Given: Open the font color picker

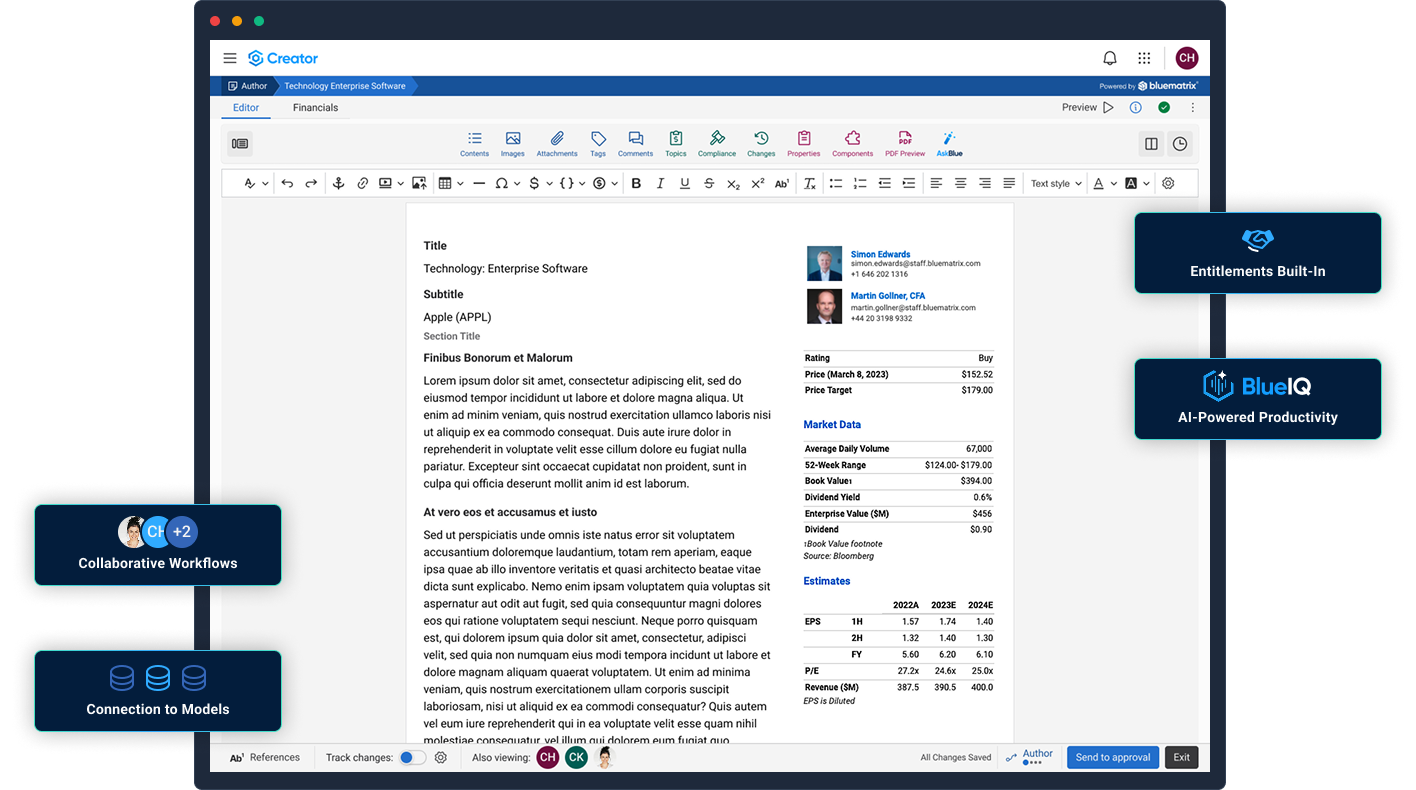Looking at the screenshot, I should point(1103,184).
